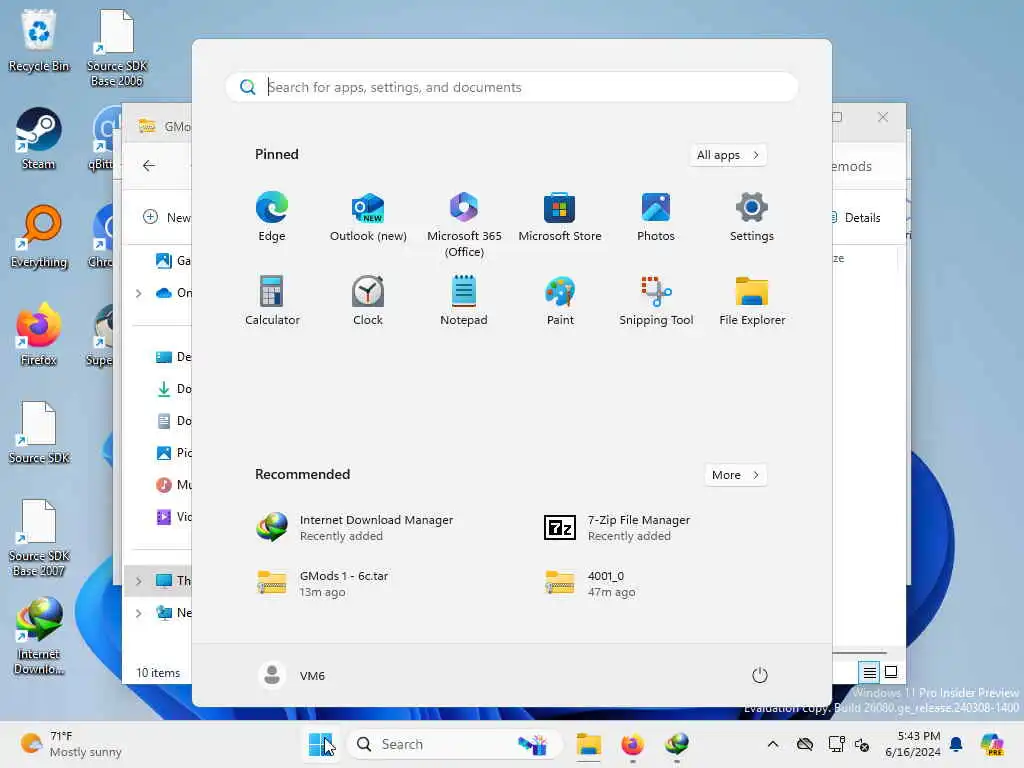Open Copilot preview icon in taskbar corner
This screenshot has width=1024, height=768.
[992, 744]
